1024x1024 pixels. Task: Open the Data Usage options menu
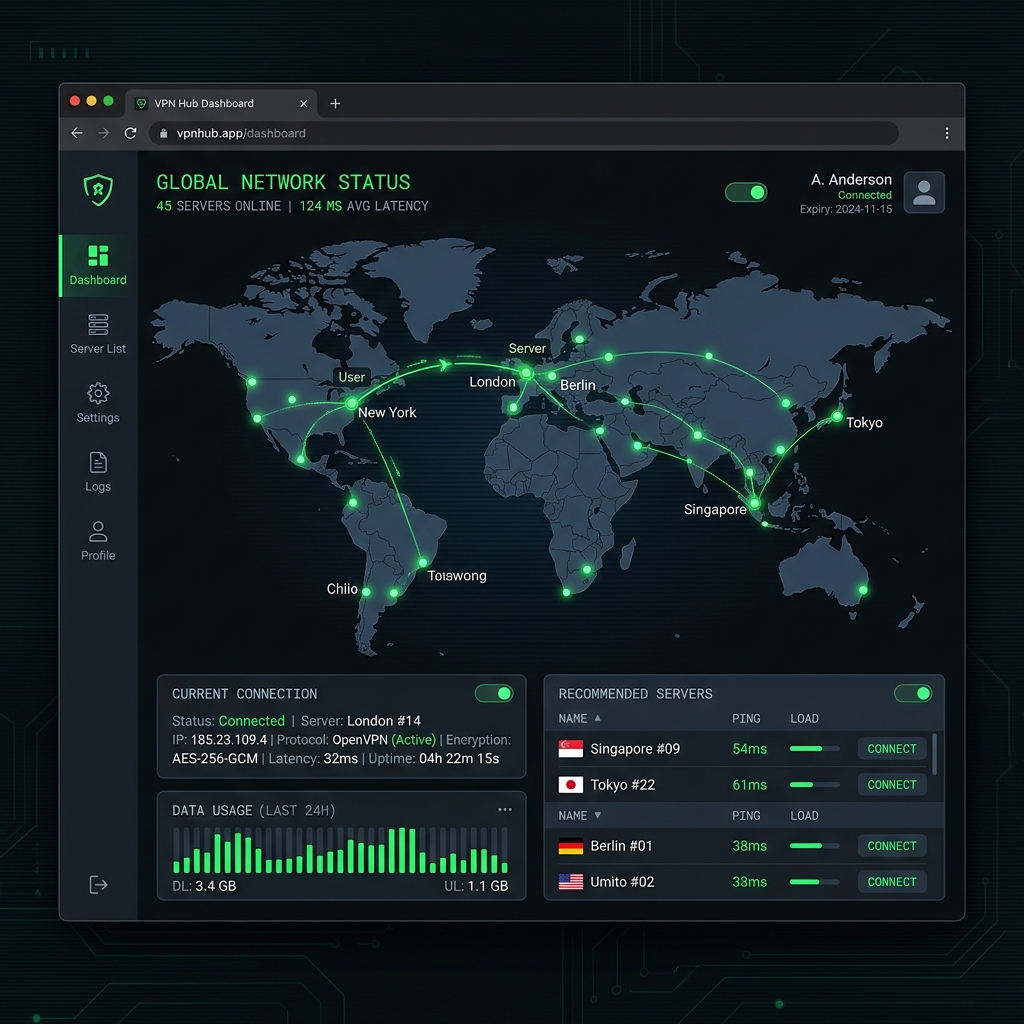(505, 809)
